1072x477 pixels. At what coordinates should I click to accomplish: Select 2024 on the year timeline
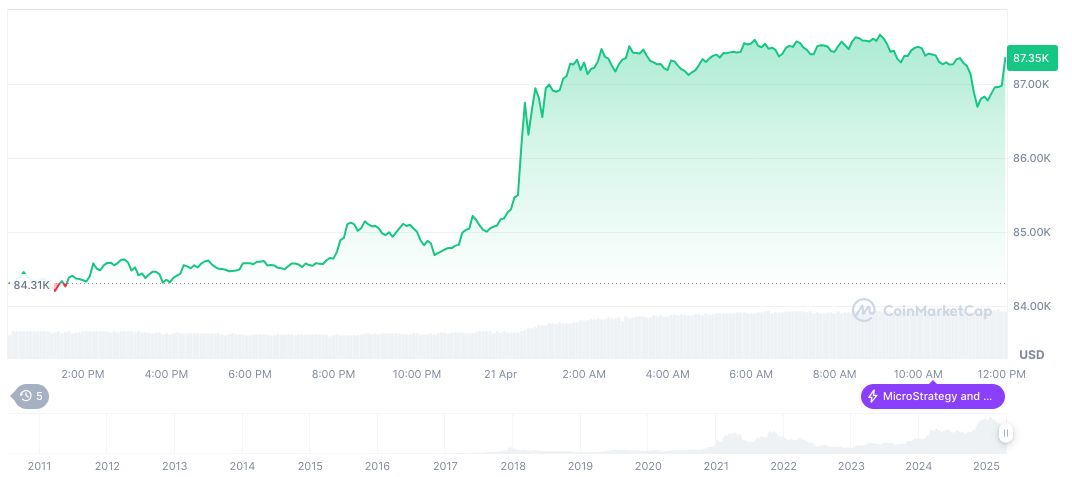pyautogui.click(x=919, y=466)
